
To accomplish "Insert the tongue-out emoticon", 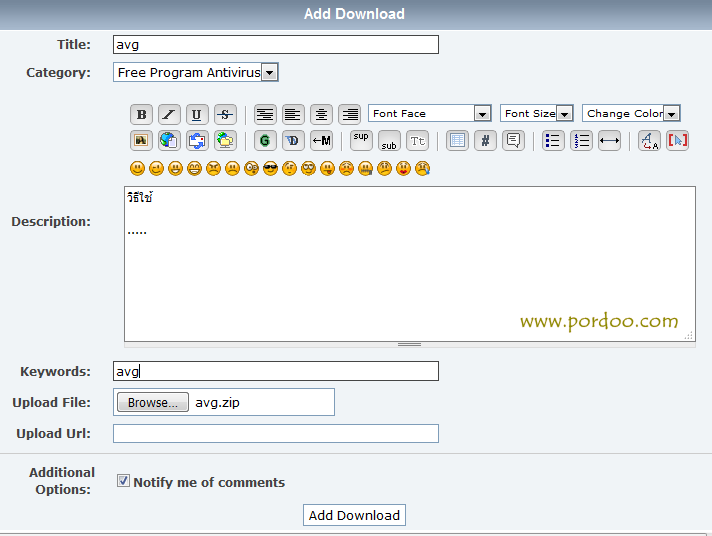I will click(x=327, y=169).
